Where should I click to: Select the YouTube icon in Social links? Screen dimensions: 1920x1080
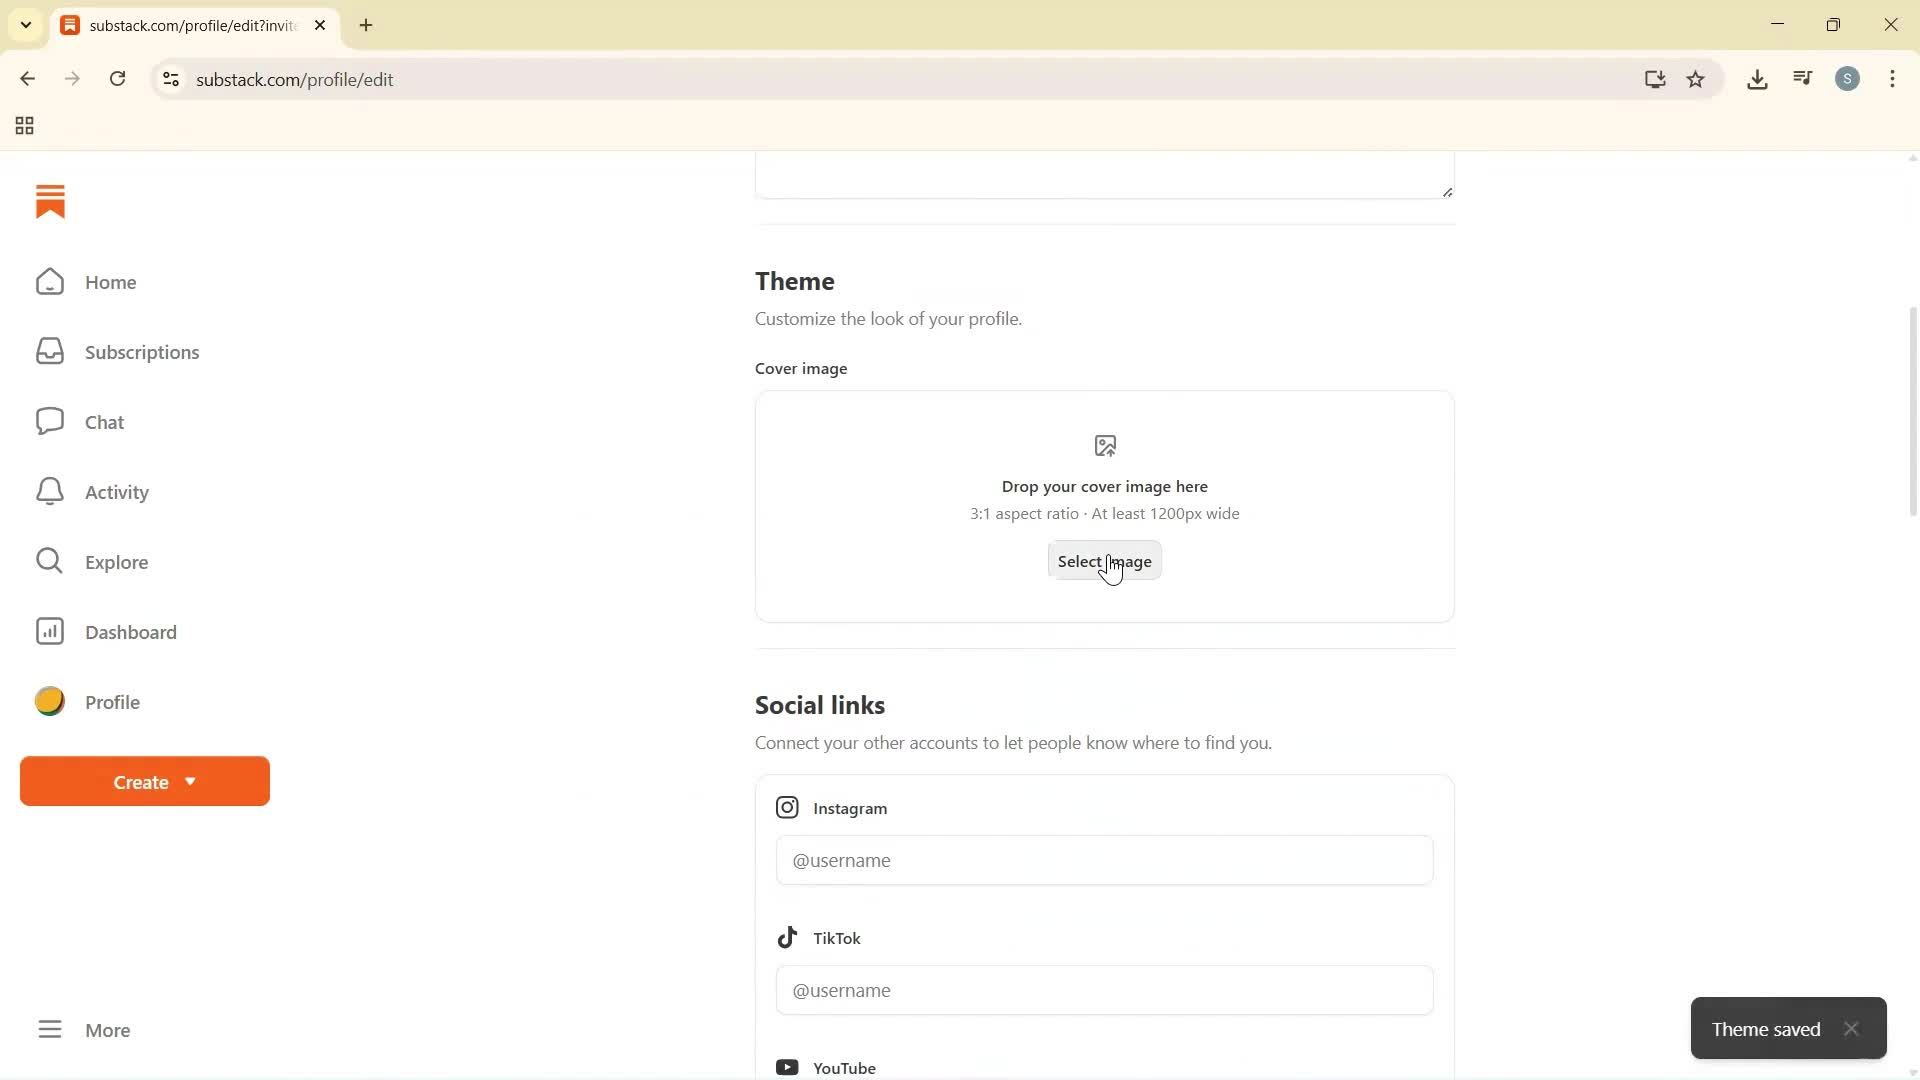pos(788,1067)
